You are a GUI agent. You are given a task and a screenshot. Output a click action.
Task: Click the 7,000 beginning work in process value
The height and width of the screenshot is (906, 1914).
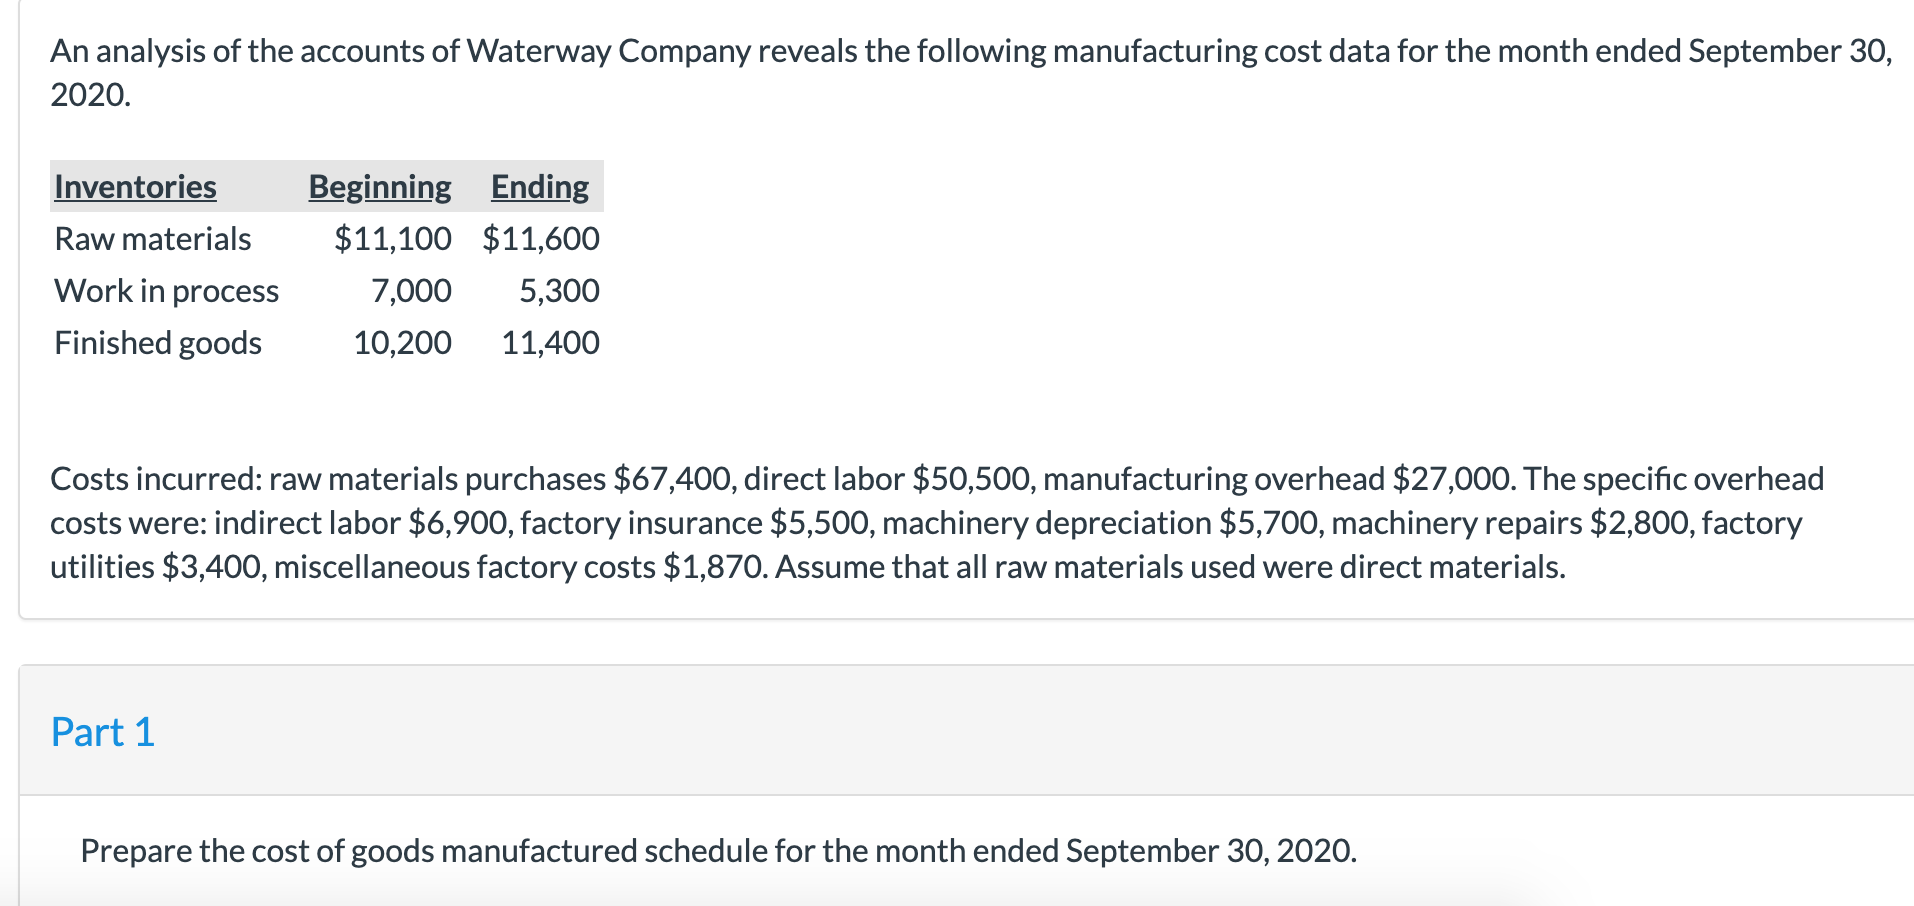pyautogui.click(x=411, y=291)
